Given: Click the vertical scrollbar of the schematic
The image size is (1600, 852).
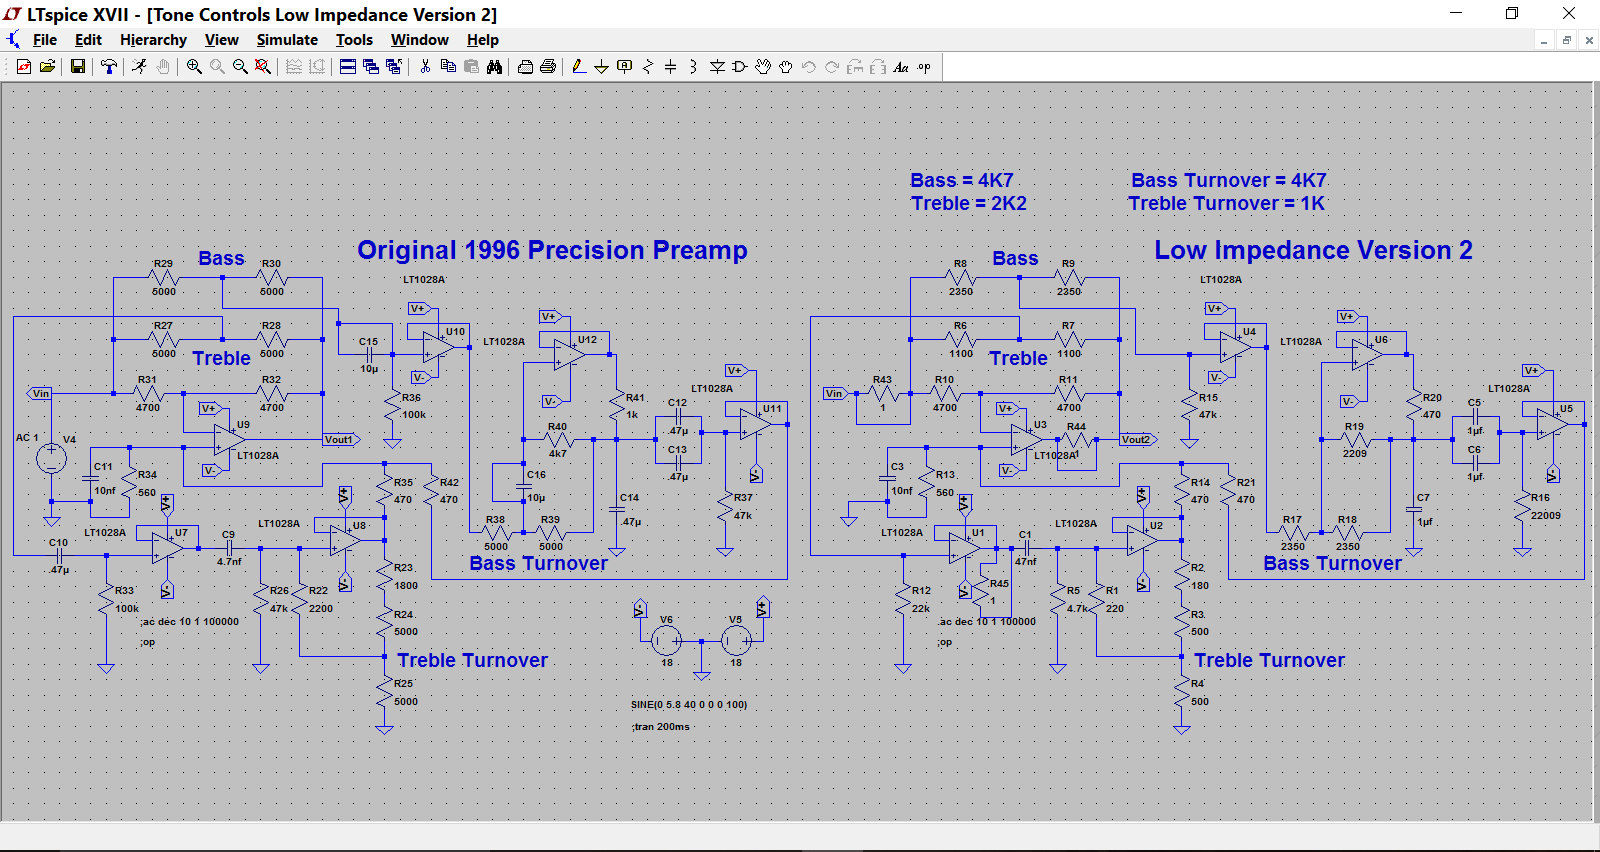Looking at the screenshot, I should tap(1596, 450).
